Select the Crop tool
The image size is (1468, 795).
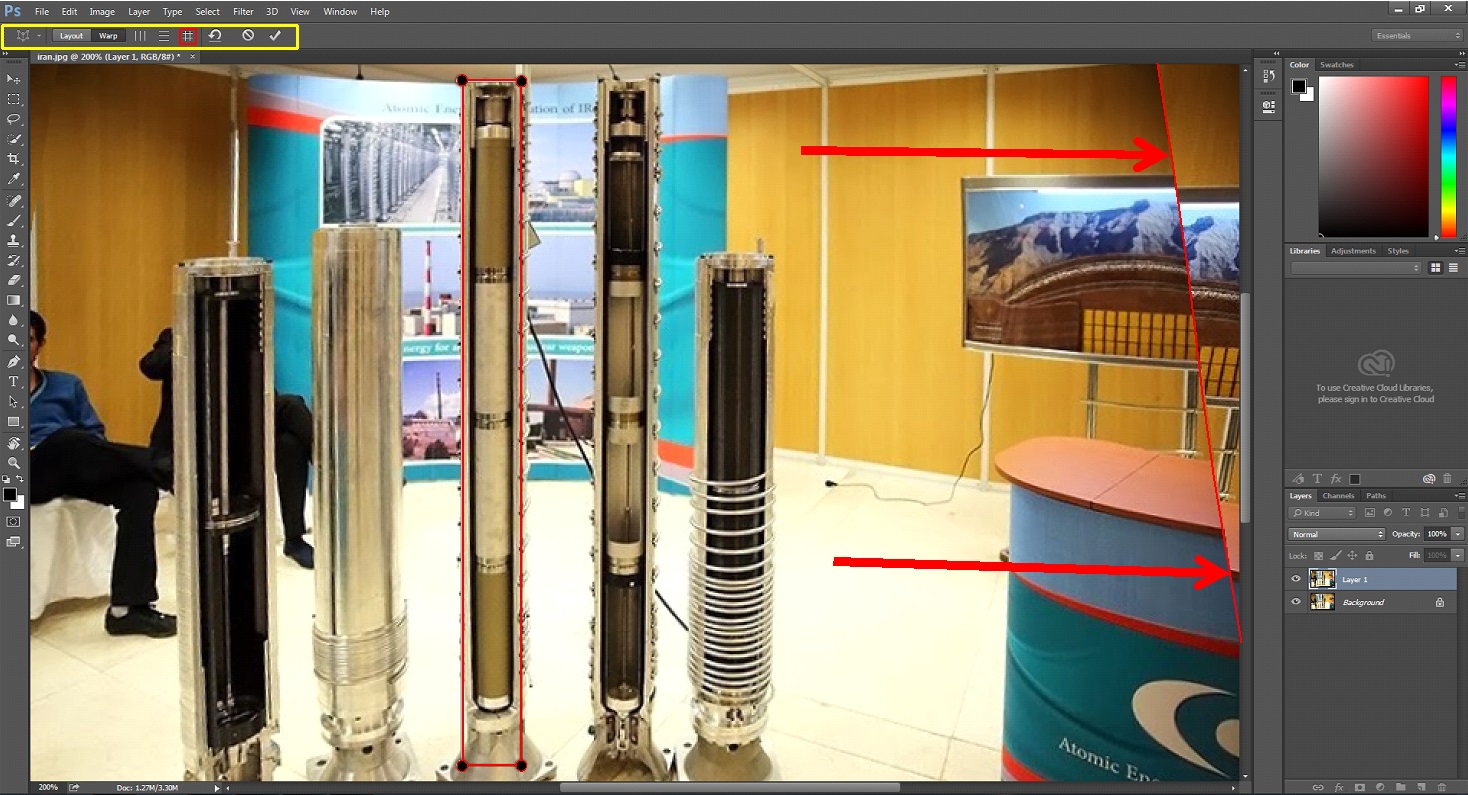[14, 159]
